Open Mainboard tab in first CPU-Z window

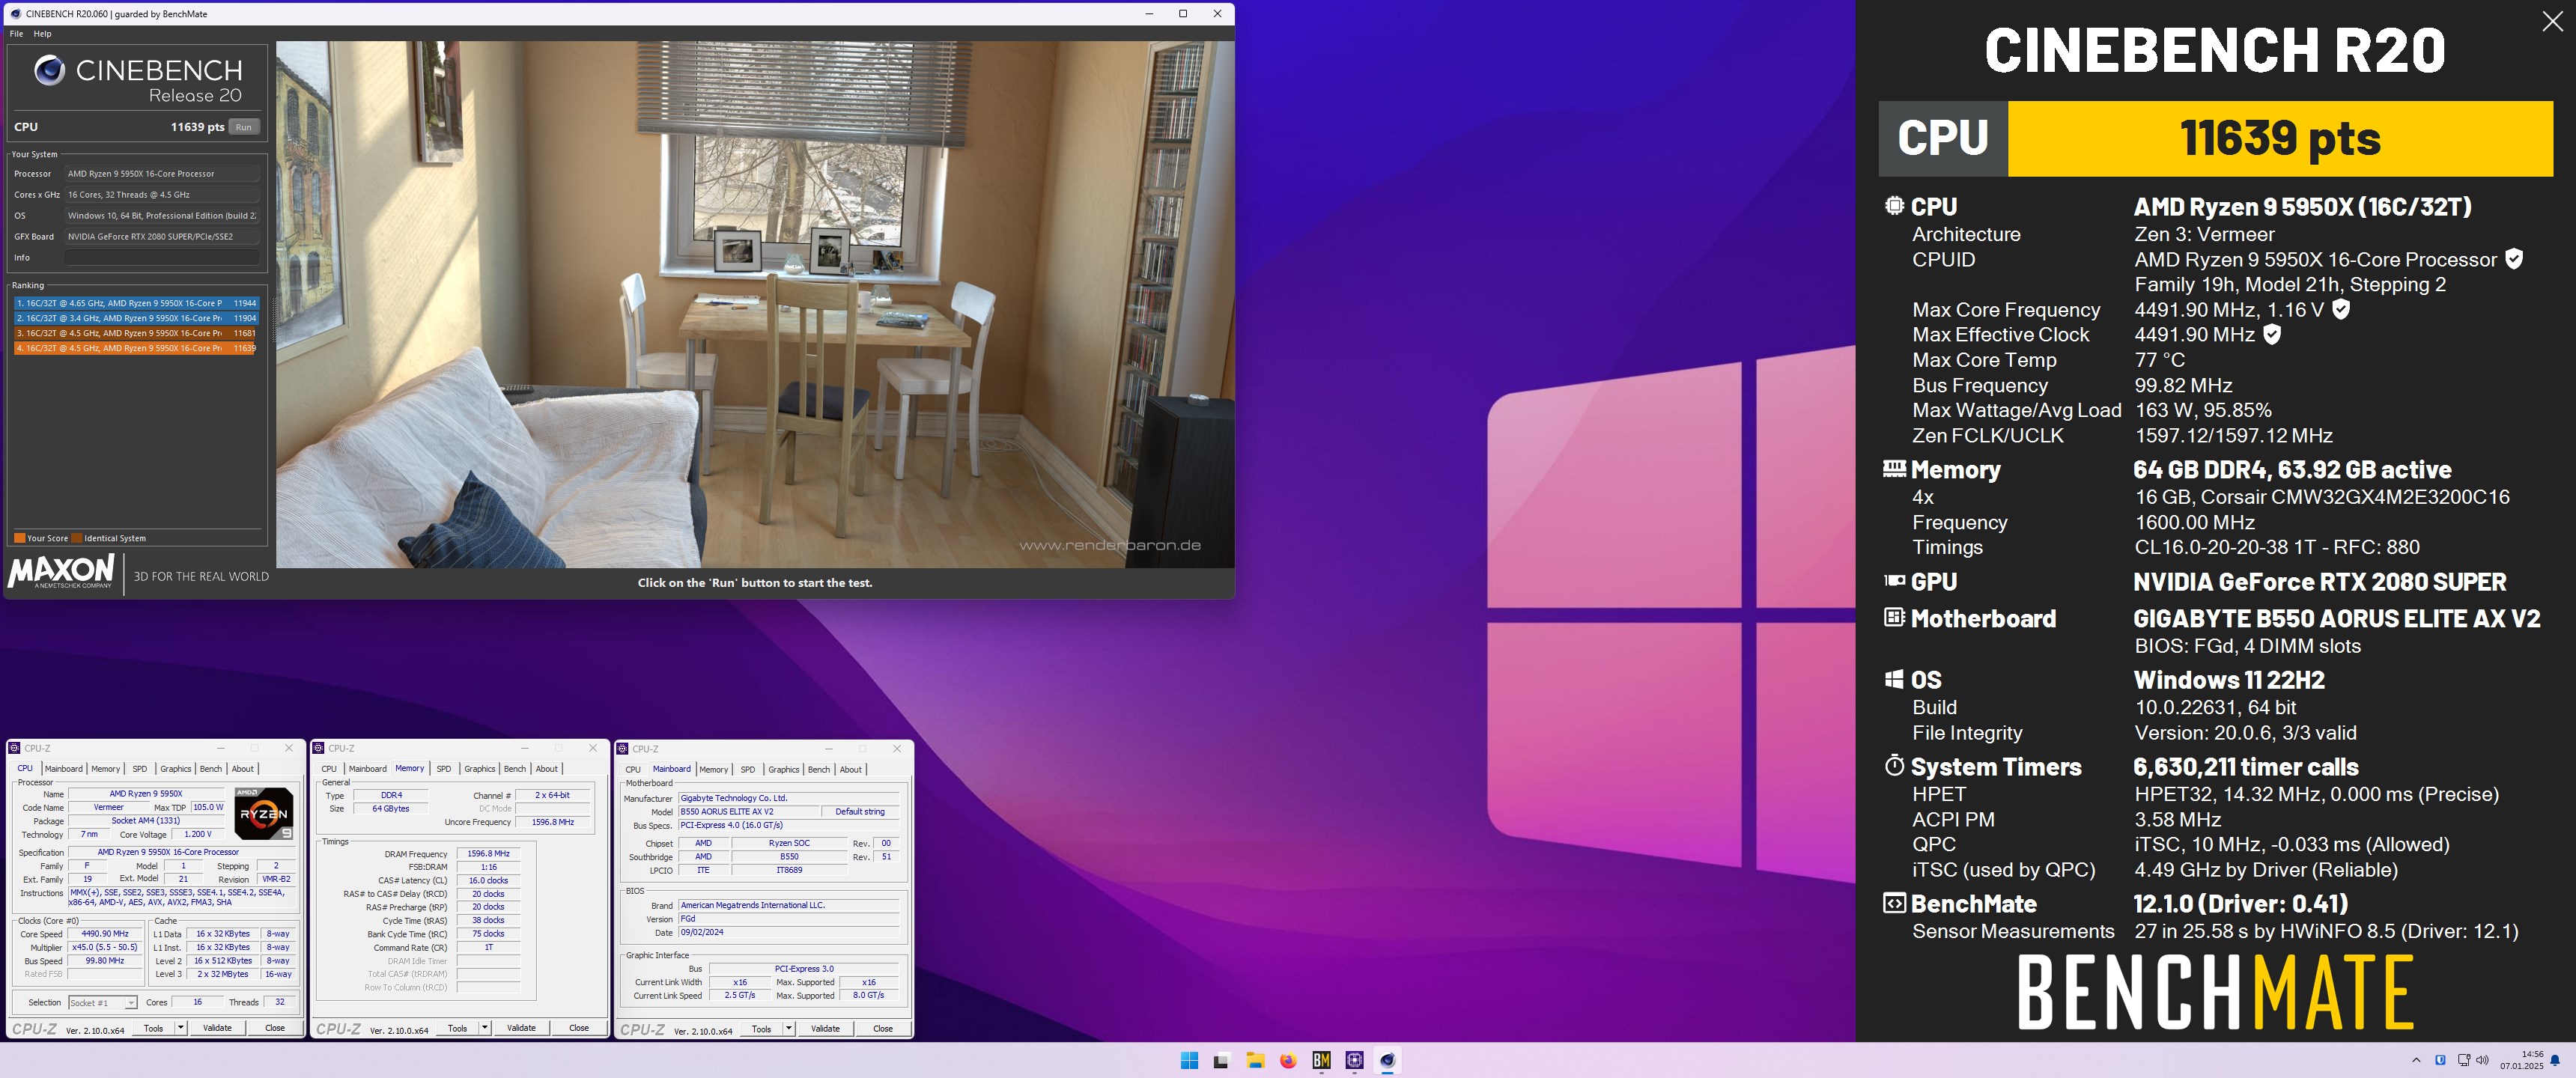point(63,769)
